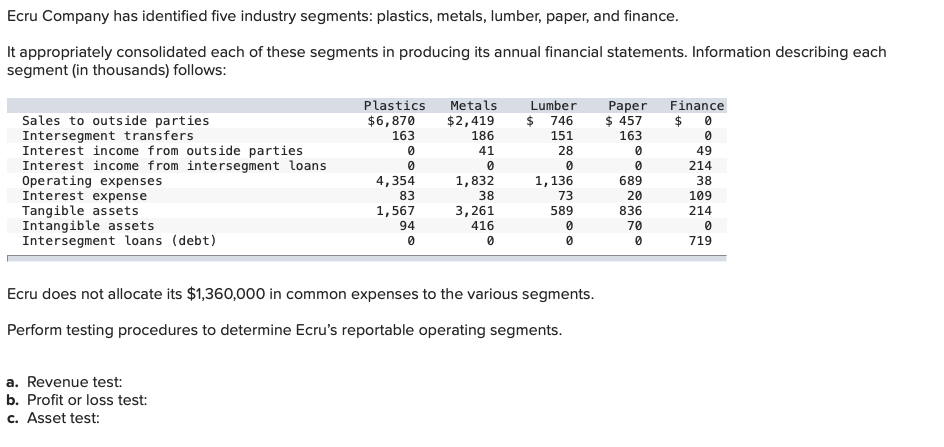Click the 1,567 Plastics tangible assets value
The image size is (944, 447).
click(x=396, y=211)
